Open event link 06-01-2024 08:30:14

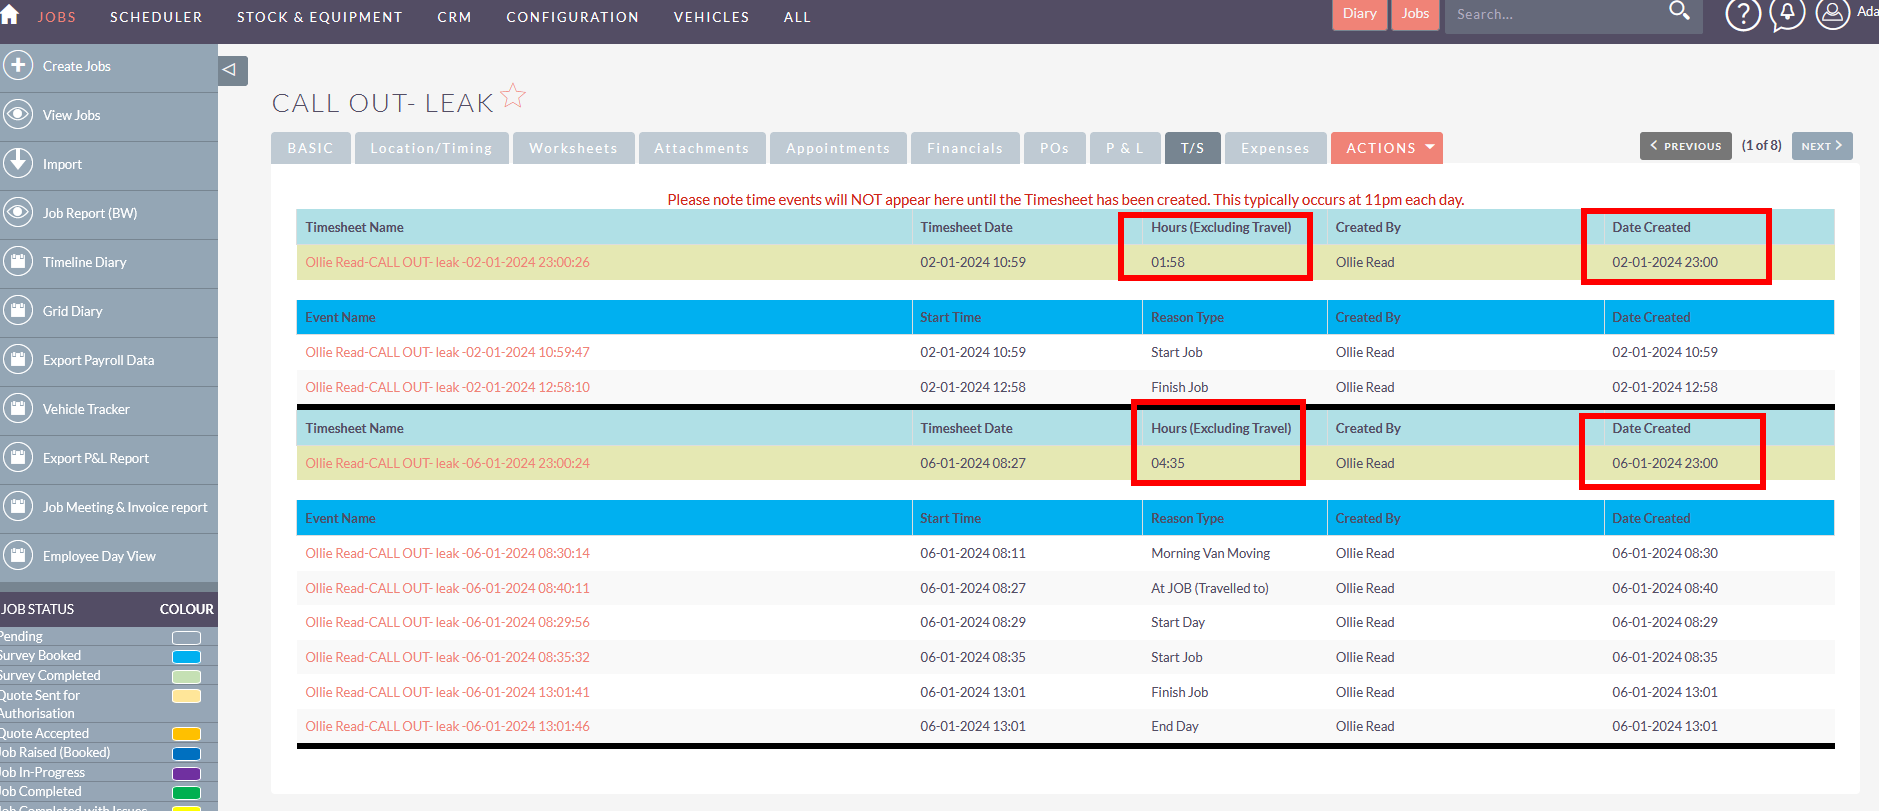[448, 553]
